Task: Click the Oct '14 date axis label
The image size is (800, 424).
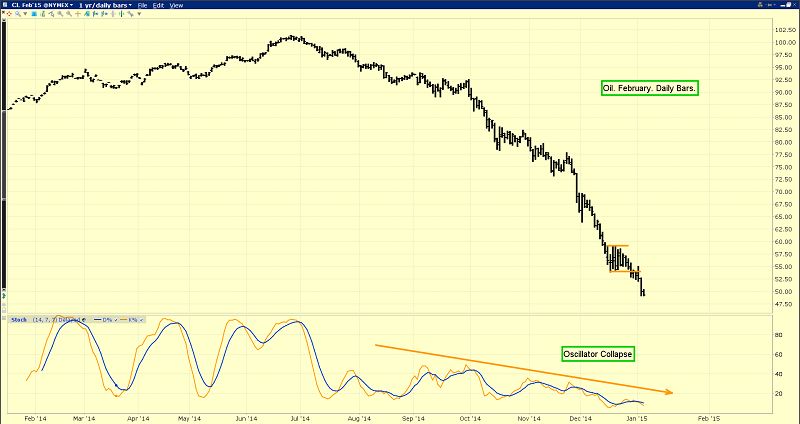Action: [469, 418]
